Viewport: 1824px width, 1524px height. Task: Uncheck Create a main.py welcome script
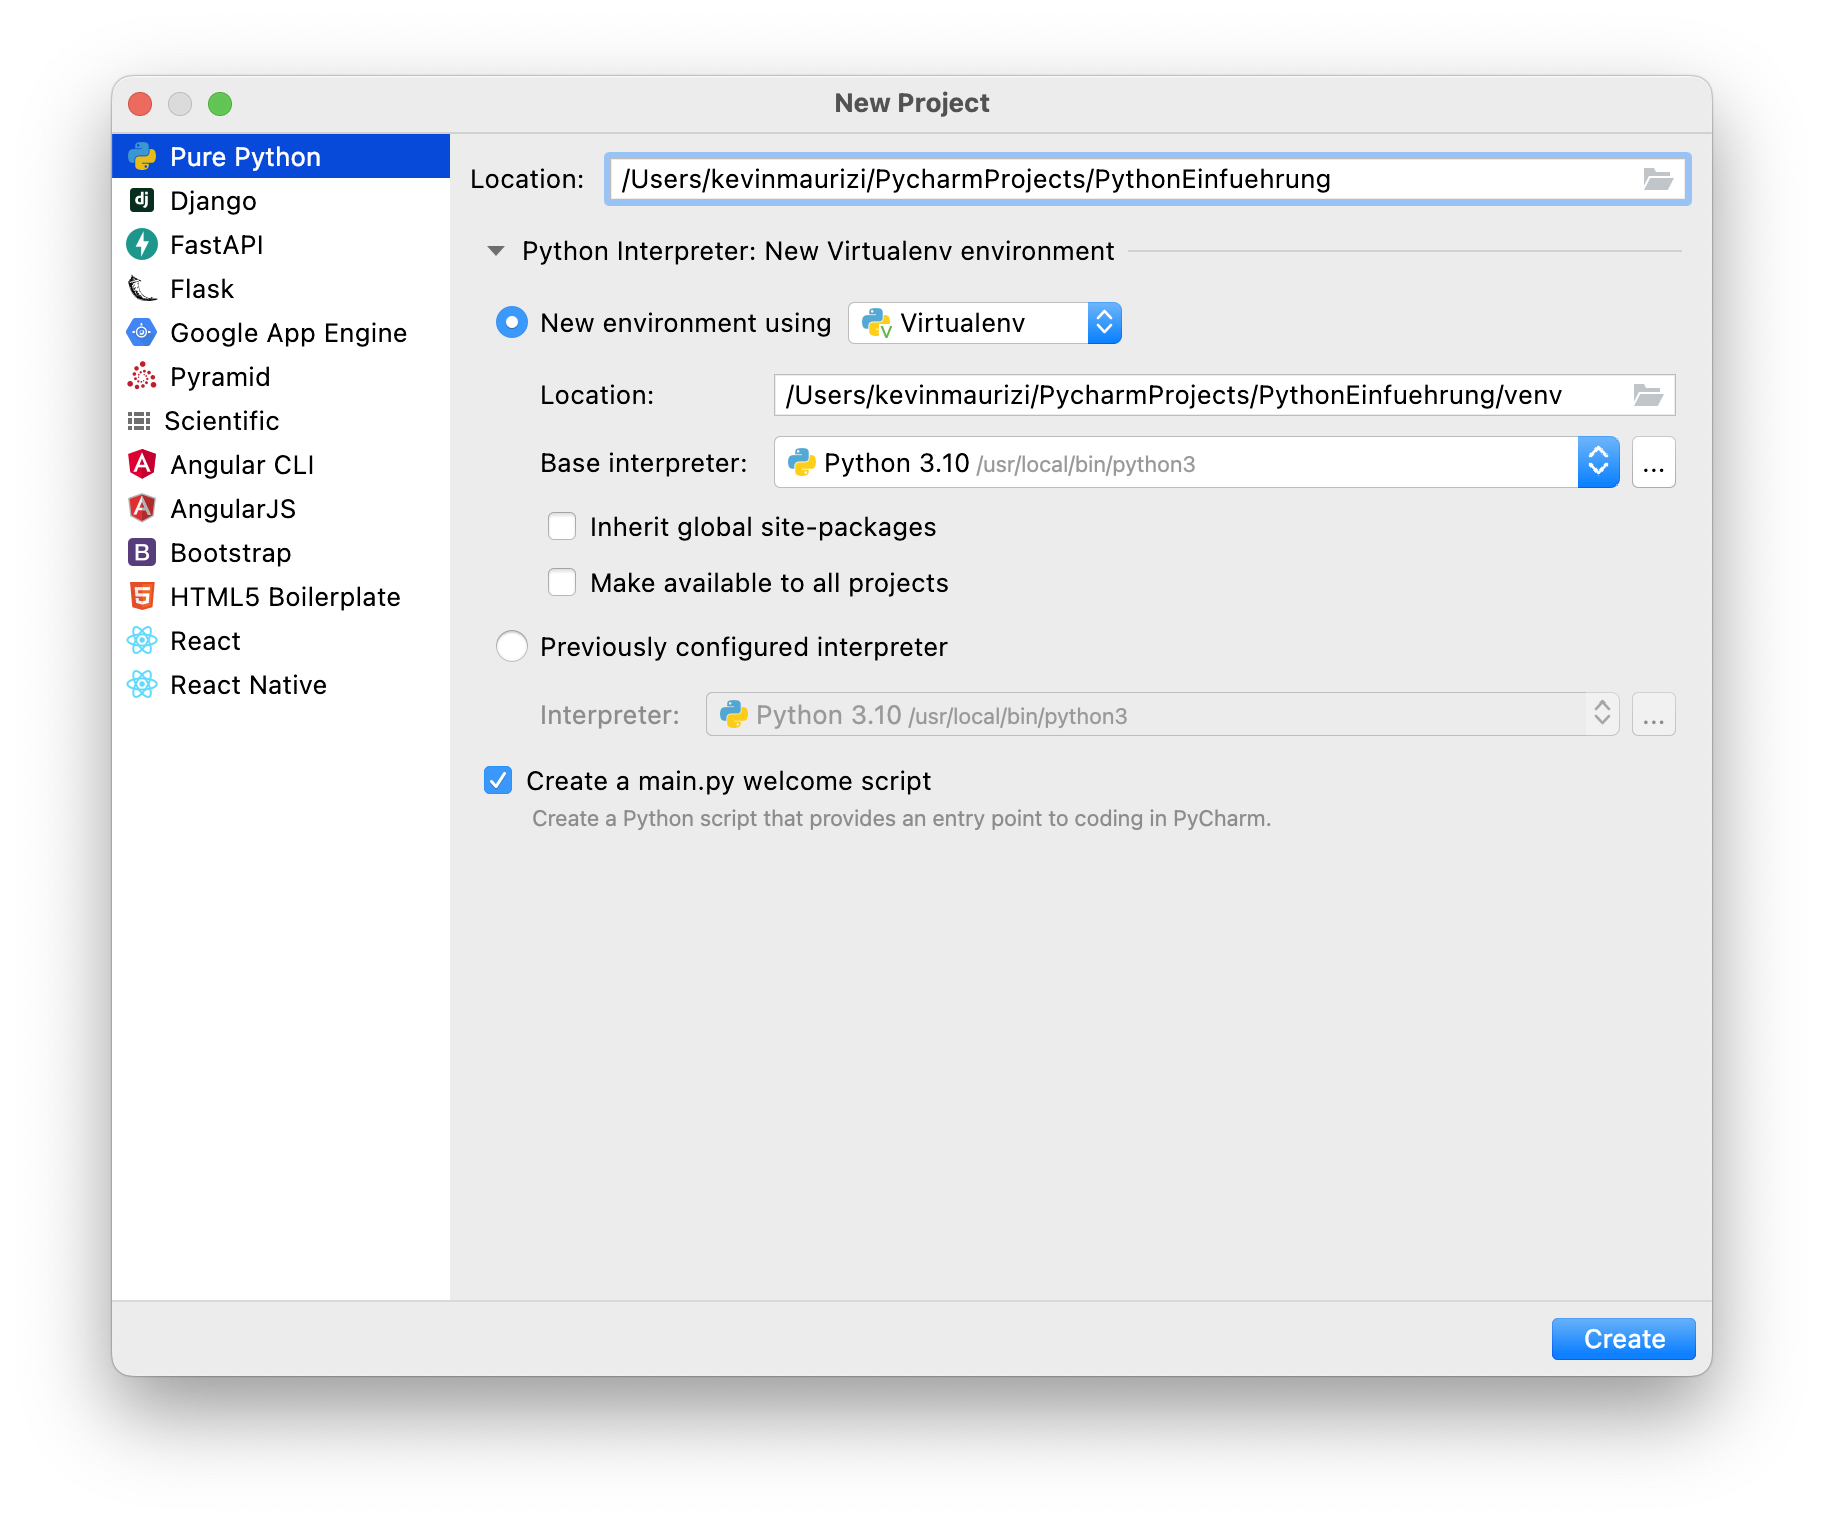click(x=498, y=780)
